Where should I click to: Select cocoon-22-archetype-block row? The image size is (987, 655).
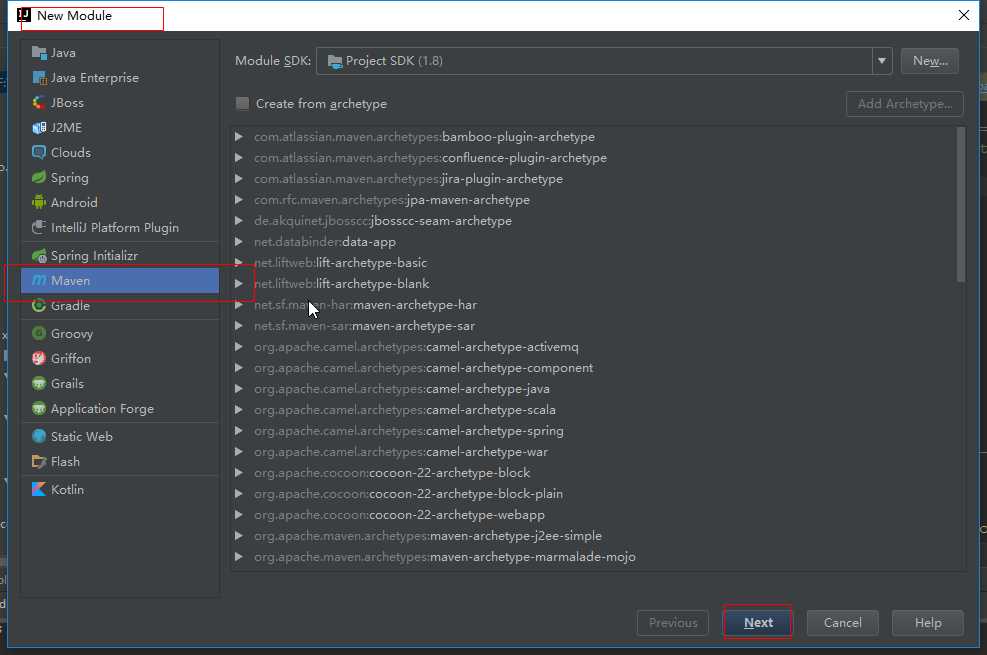coord(594,473)
